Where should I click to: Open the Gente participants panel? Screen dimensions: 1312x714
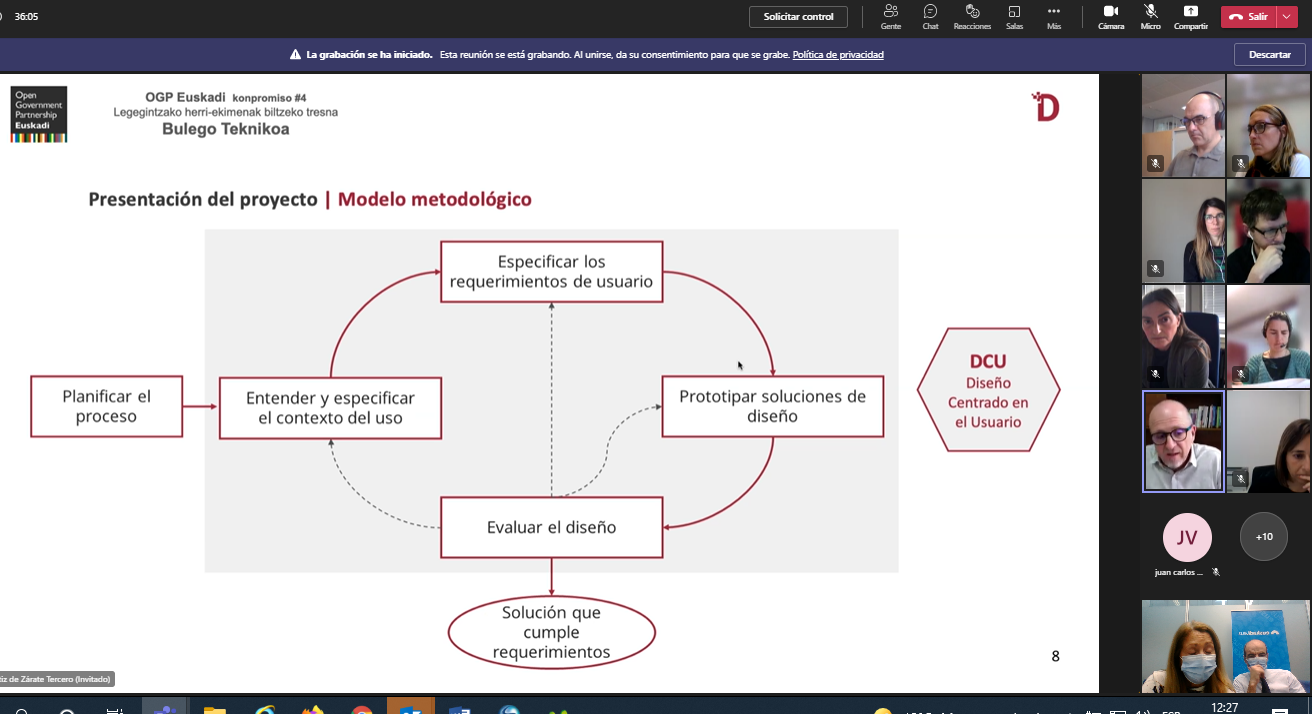pyautogui.click(x=890, y=16)
